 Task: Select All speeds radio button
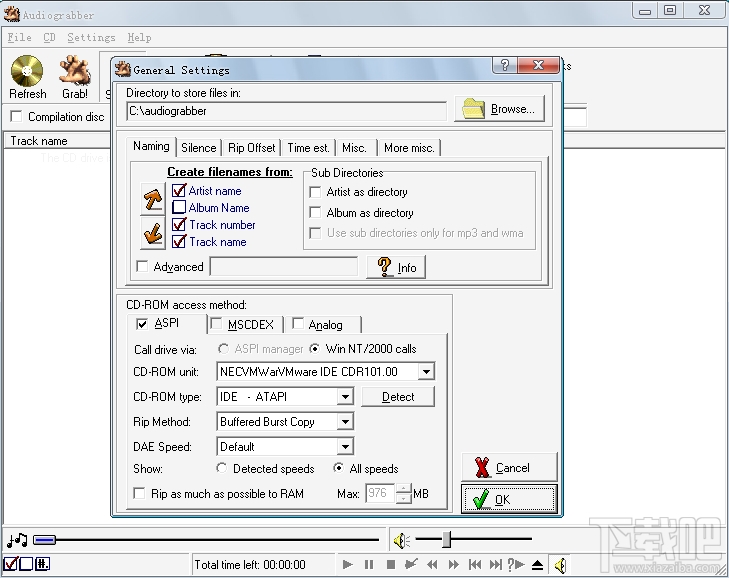pyautogui.click(x=338, y=468)
